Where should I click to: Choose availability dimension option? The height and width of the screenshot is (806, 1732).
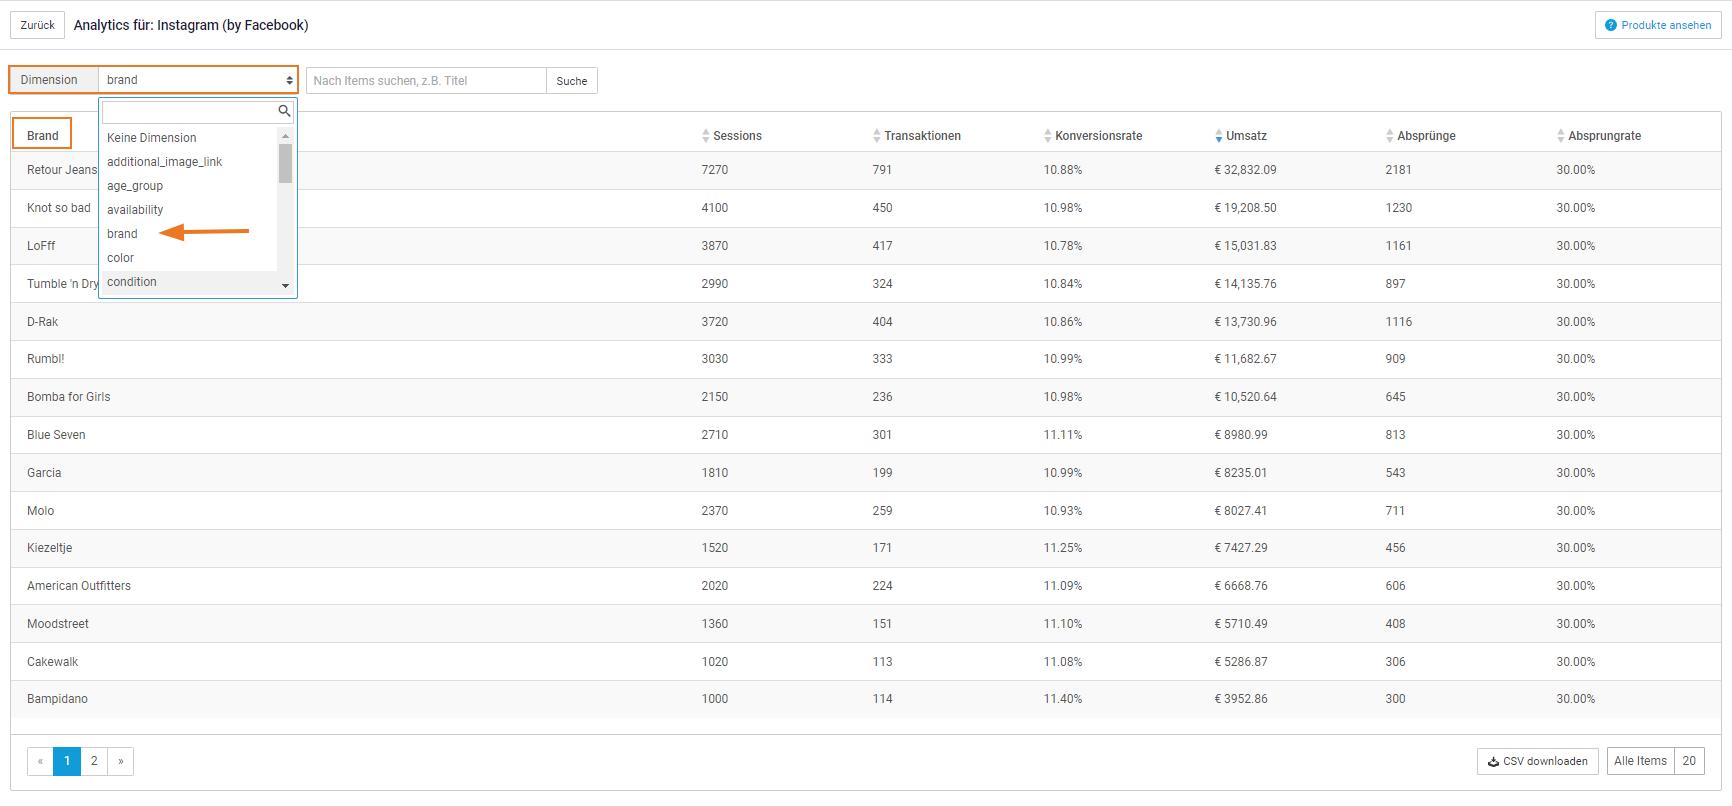pyautogui.click(x=188, y=210)
